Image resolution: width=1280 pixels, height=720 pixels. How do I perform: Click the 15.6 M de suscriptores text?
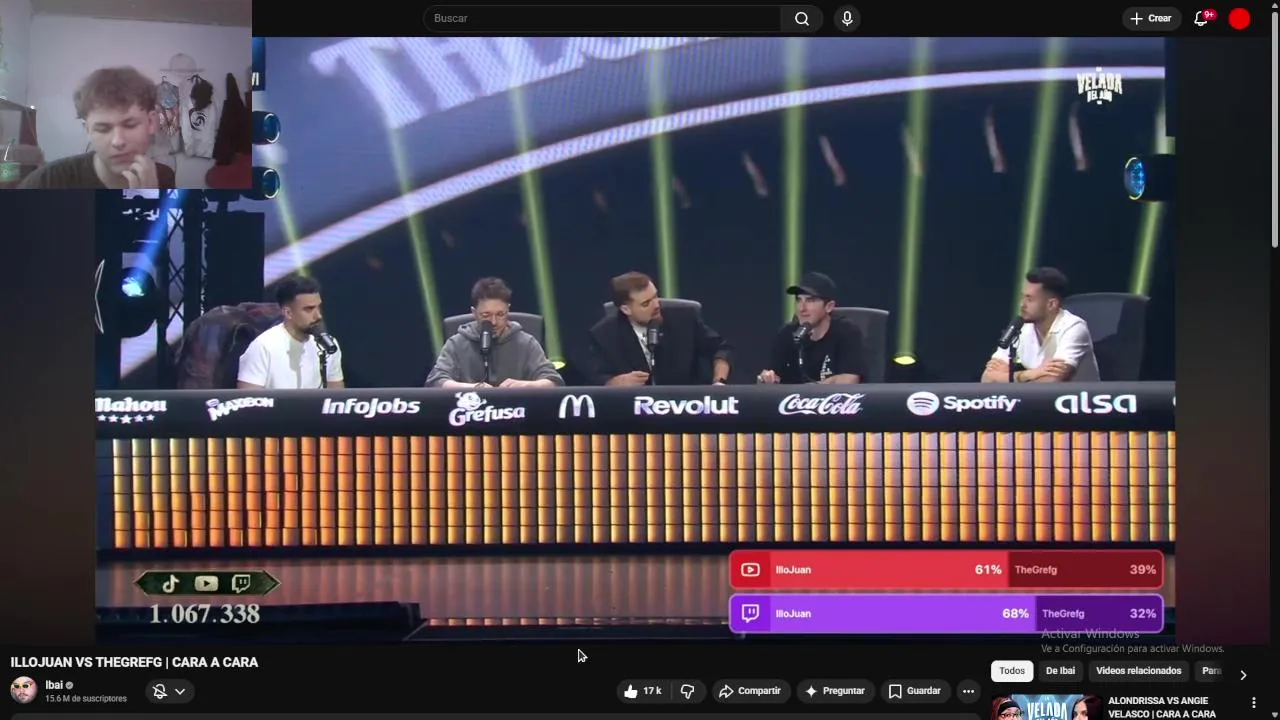click(86, 698)
